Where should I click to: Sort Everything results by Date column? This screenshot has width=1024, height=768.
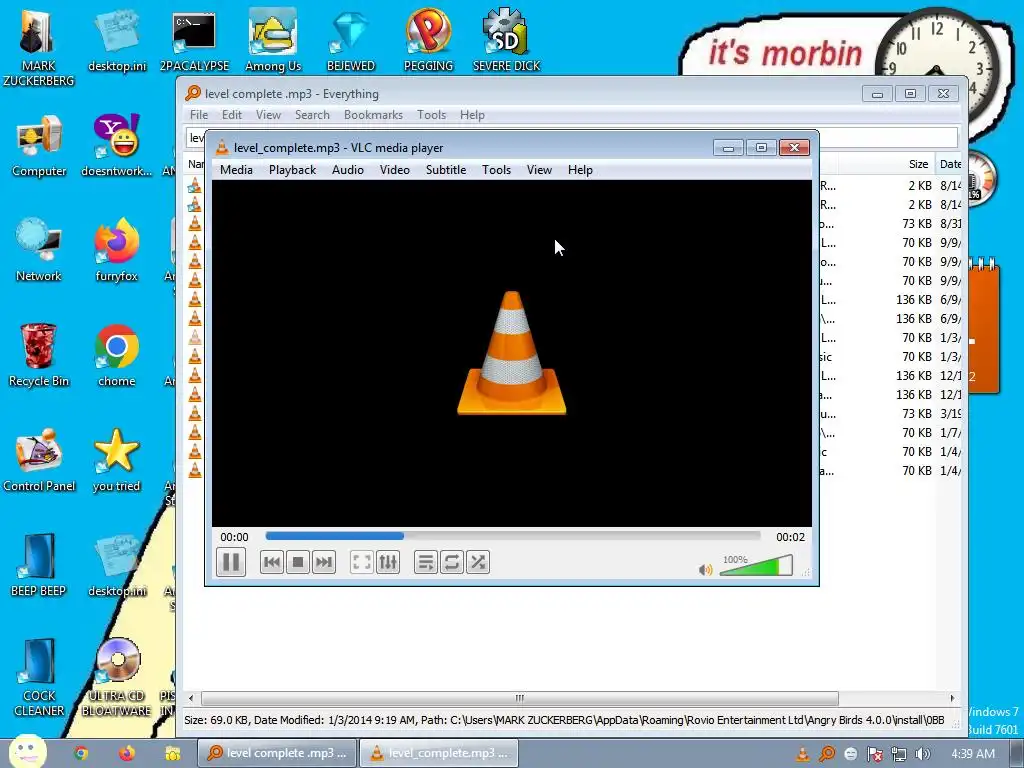pyautogui.click(x=948, y=164)
